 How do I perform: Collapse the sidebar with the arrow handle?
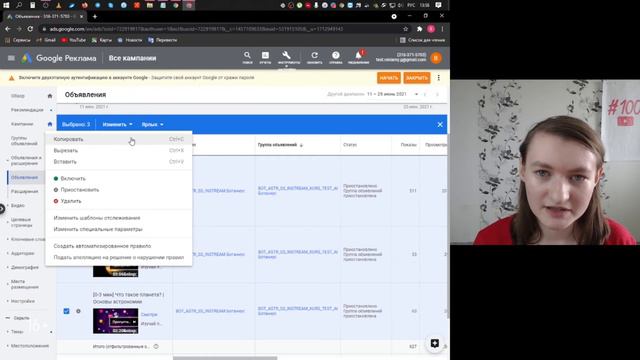(x=2, y=209)
